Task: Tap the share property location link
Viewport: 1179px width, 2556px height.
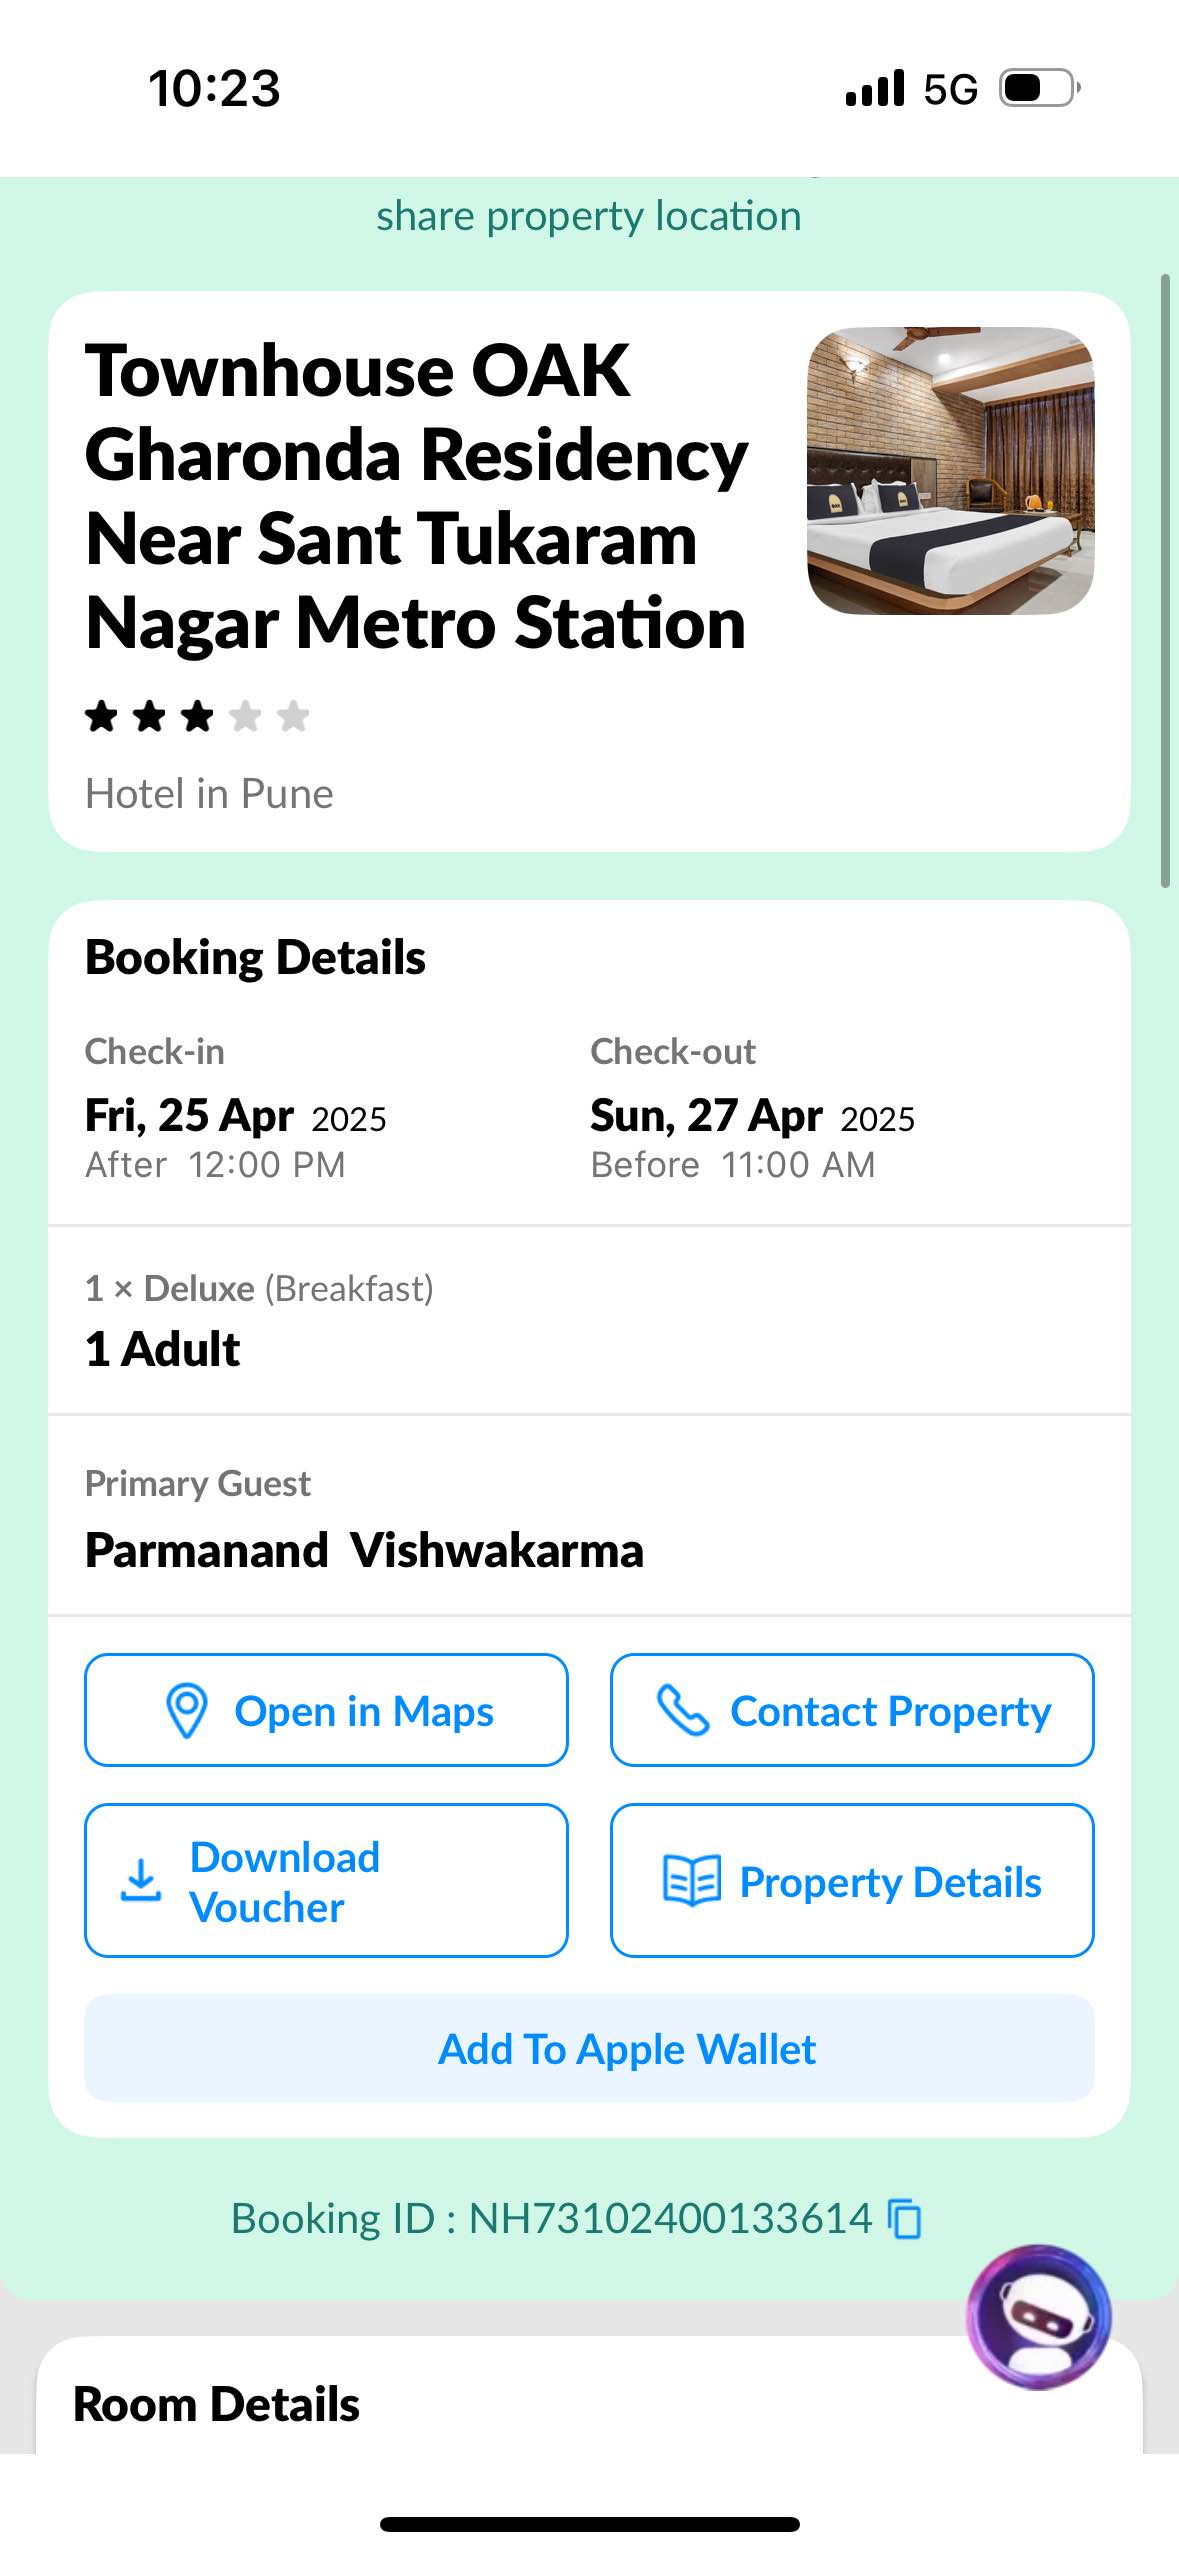Action: pos(589,216)
